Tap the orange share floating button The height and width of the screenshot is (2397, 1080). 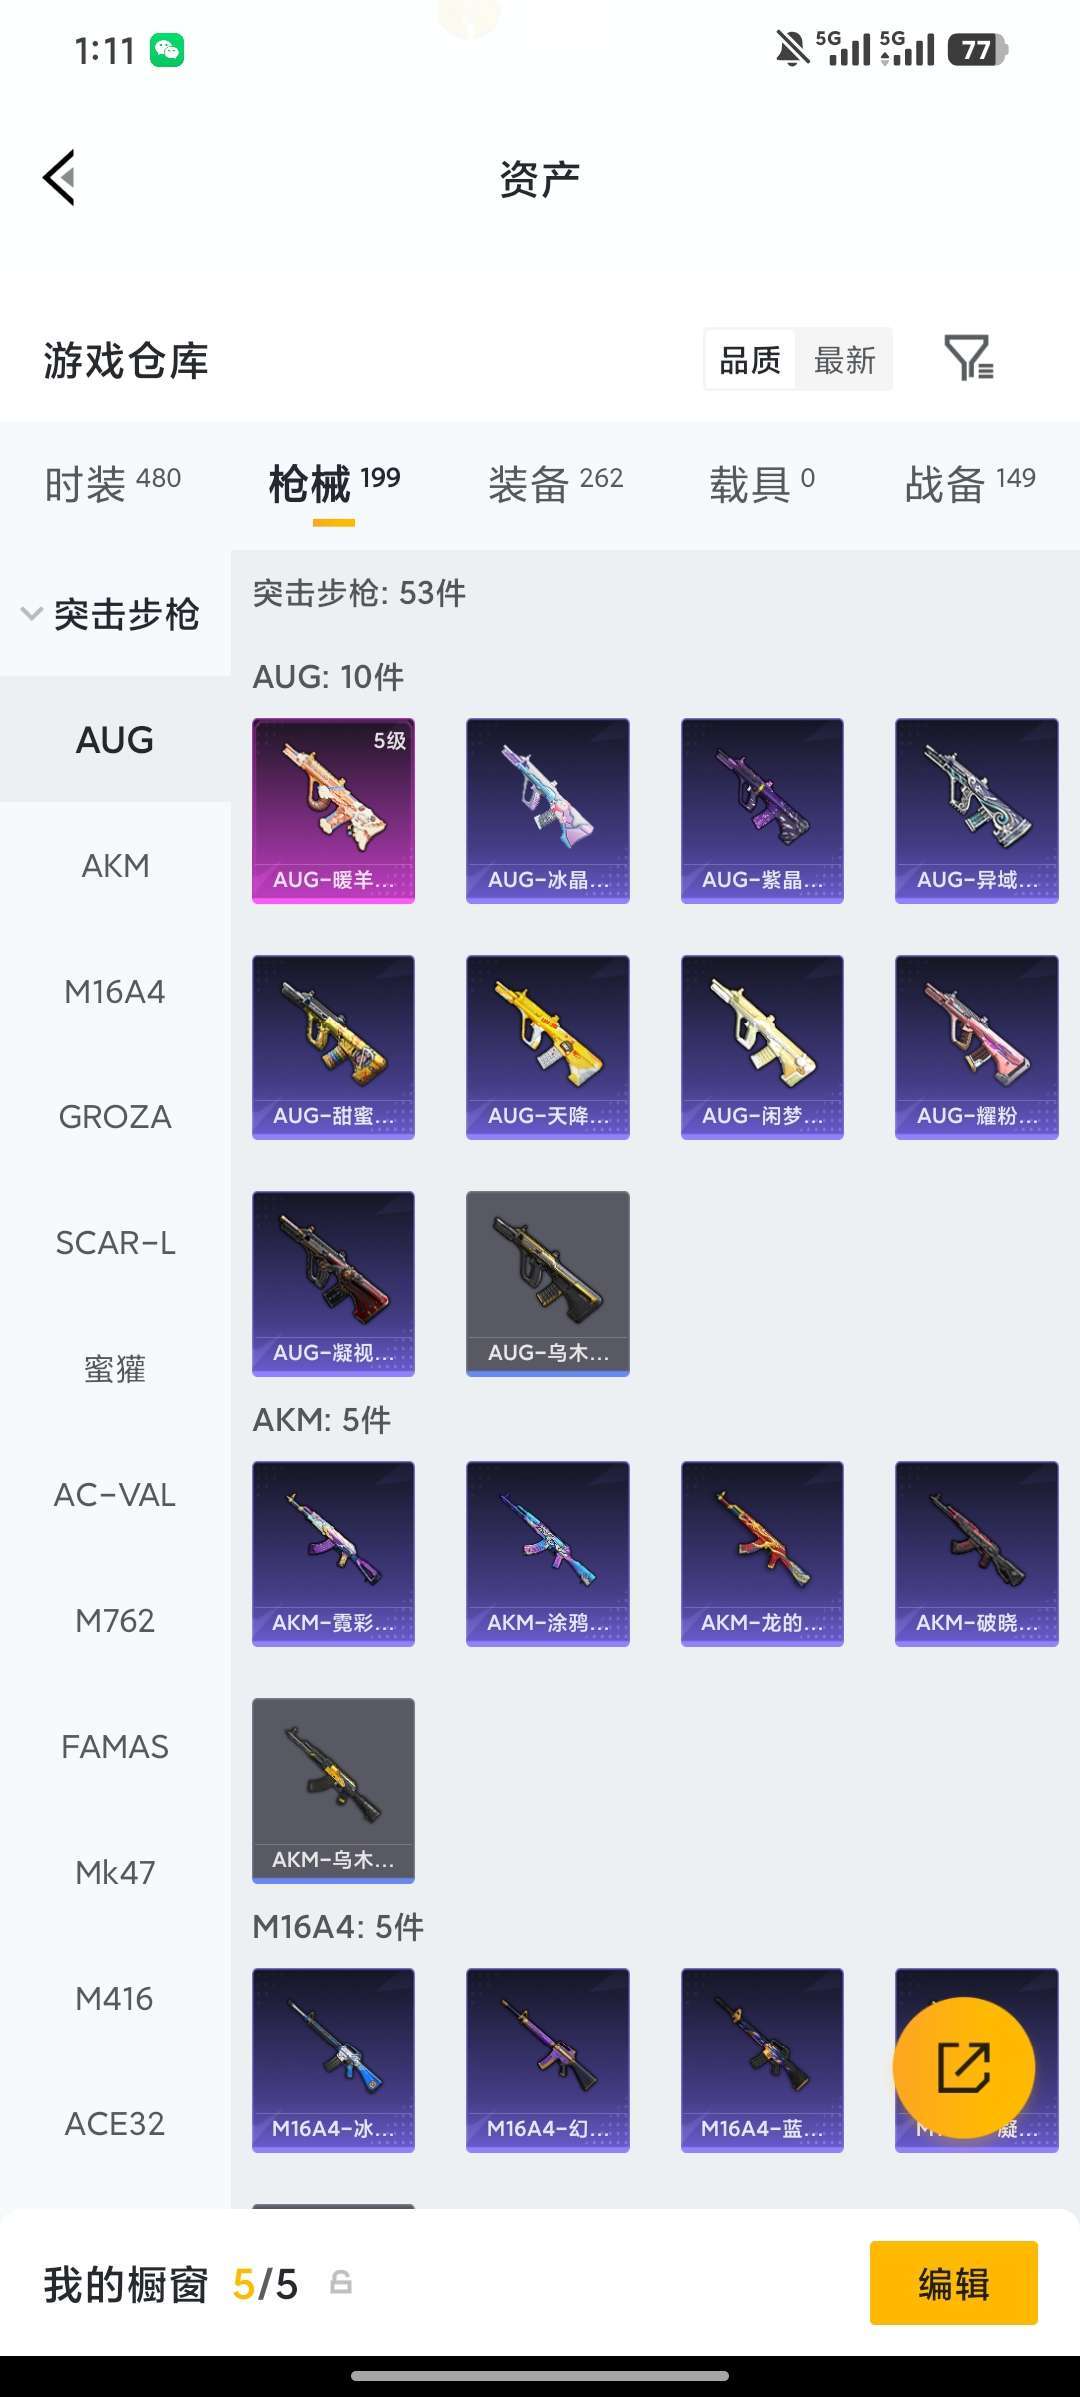(964, 2067)
